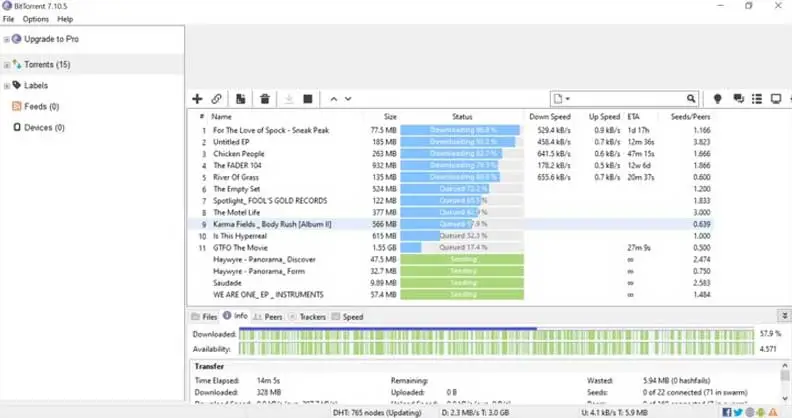Switch to the Peers tab
The height and width of the screenshot is (418, 792).
coord(268,317)
